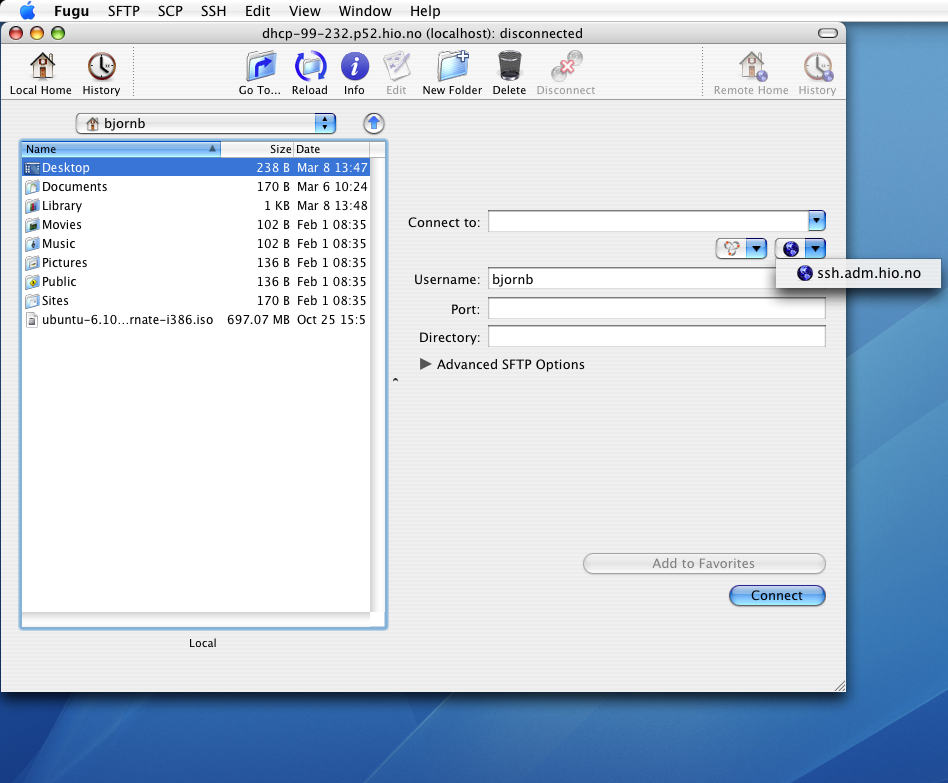Click the Edit toolbar icon
This screenshot has height=783, width=948.
click(x=397, y=65)
